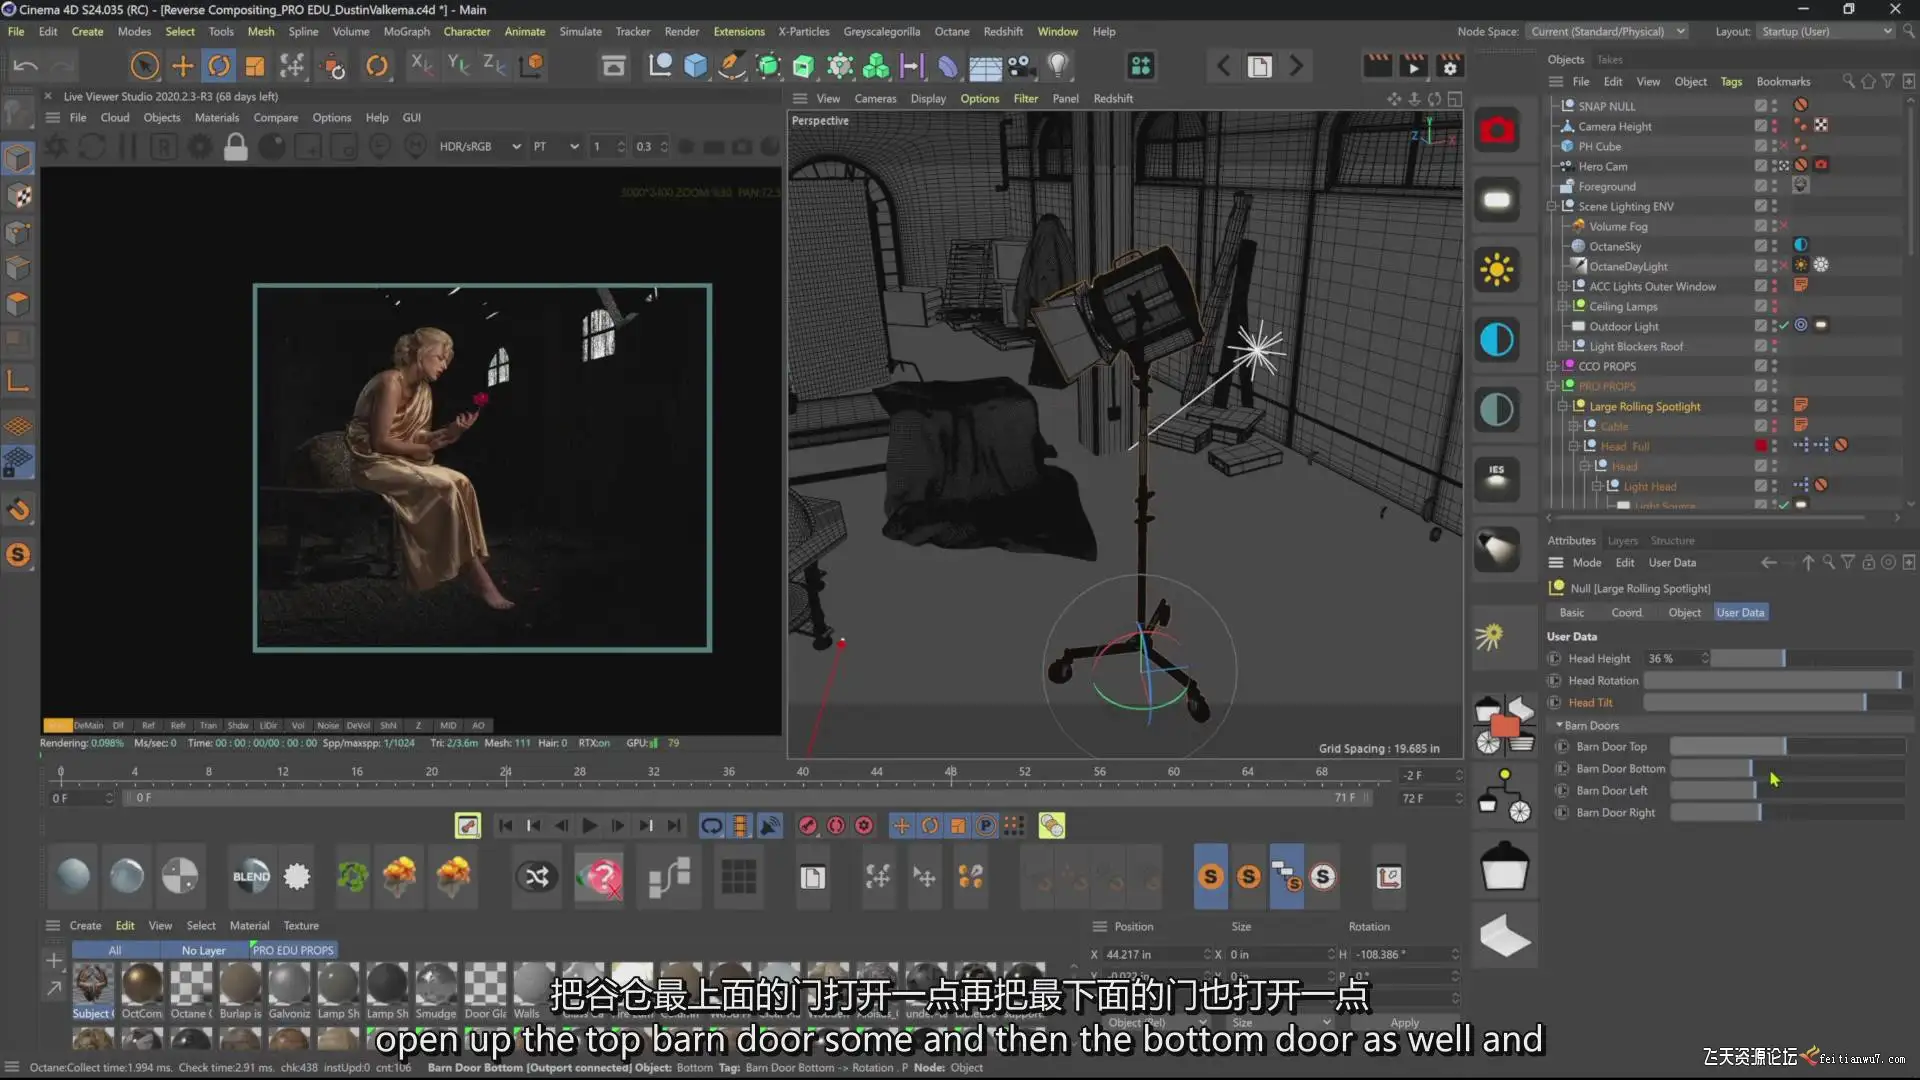Collapse the Barn Doors group
Image resolution: width=1920 pixels, height=1080 pixels.
click(x=1559, y=725)
